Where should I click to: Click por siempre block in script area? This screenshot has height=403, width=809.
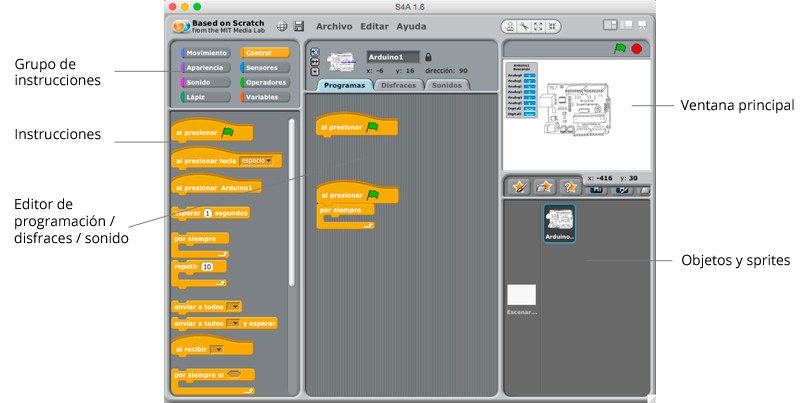(x=346, y=216)
